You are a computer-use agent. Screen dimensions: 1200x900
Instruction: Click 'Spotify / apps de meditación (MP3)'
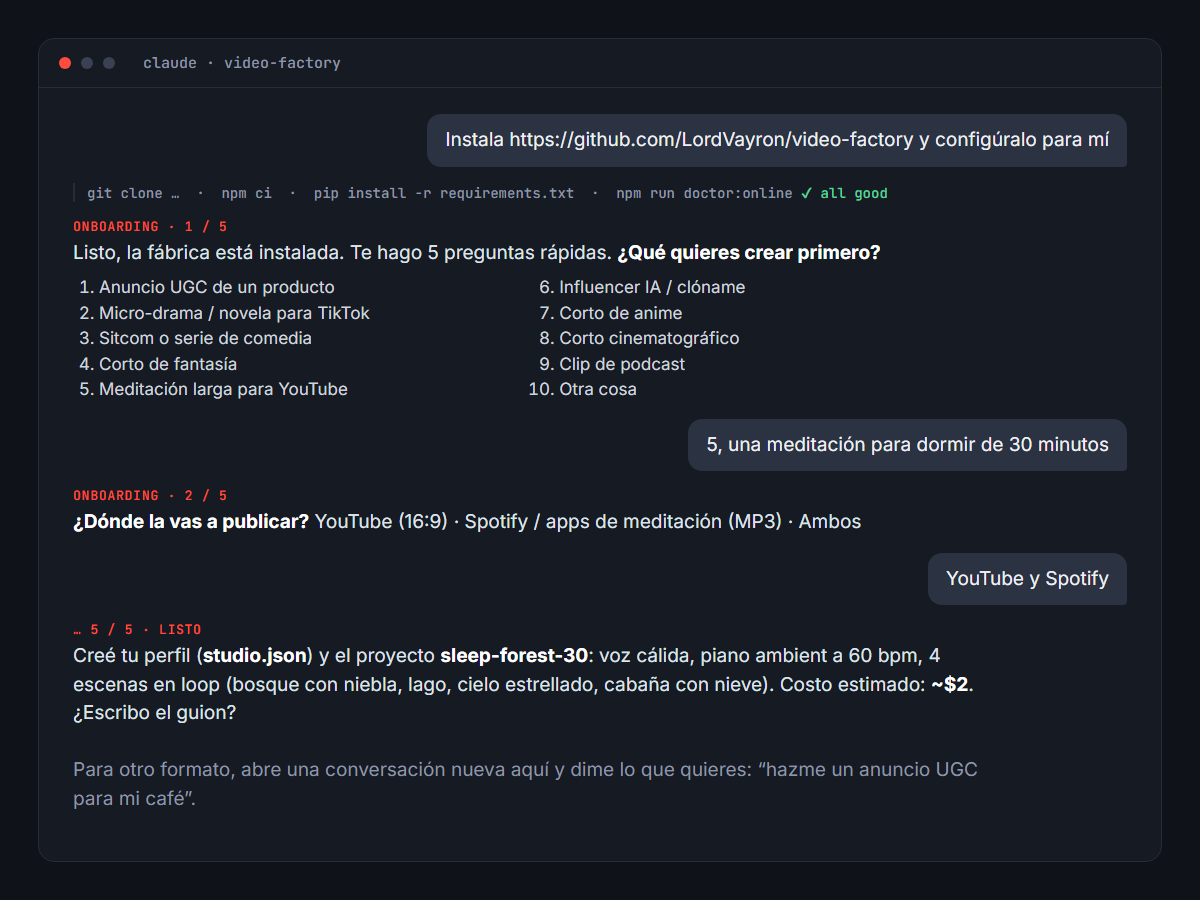tap(623, 522)
